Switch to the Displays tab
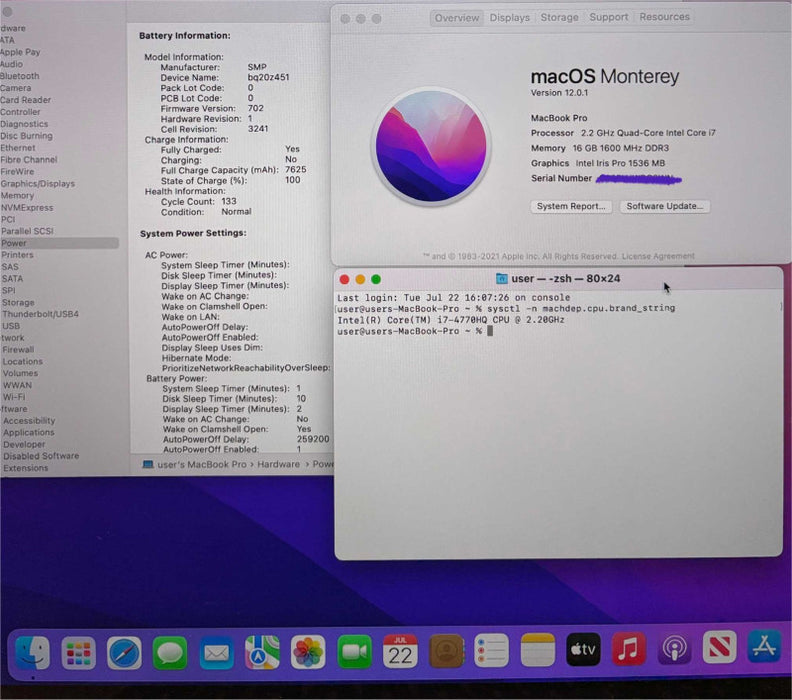 click(x=509, y=18)
